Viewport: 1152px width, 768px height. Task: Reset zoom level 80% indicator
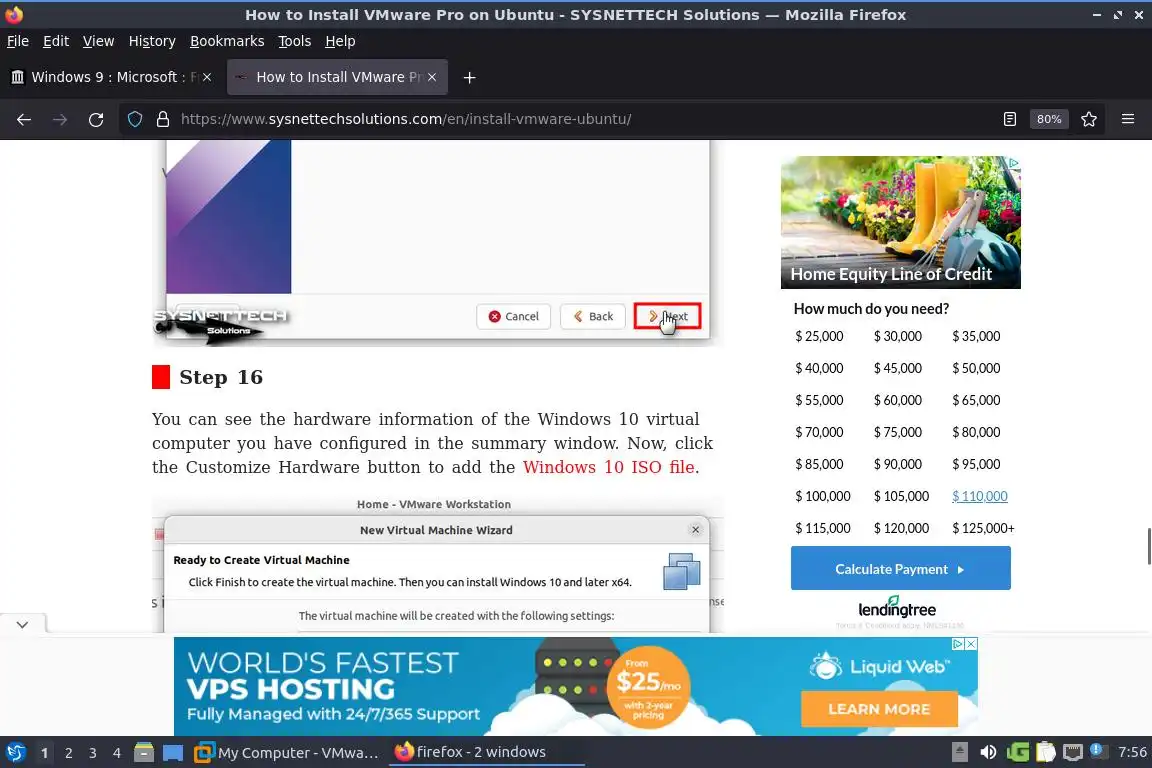click(1049, 119)
